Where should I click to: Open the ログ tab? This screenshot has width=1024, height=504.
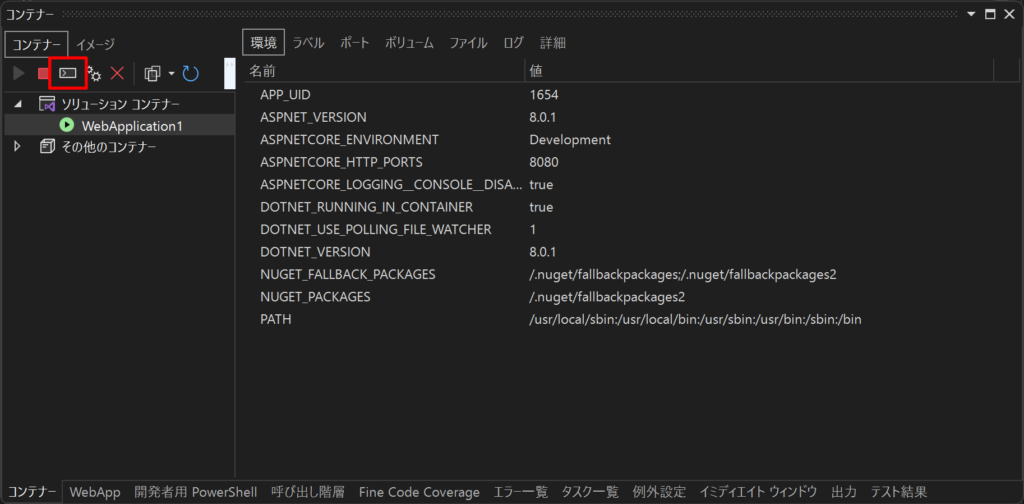pyautogui.click(x=513, y=43)
